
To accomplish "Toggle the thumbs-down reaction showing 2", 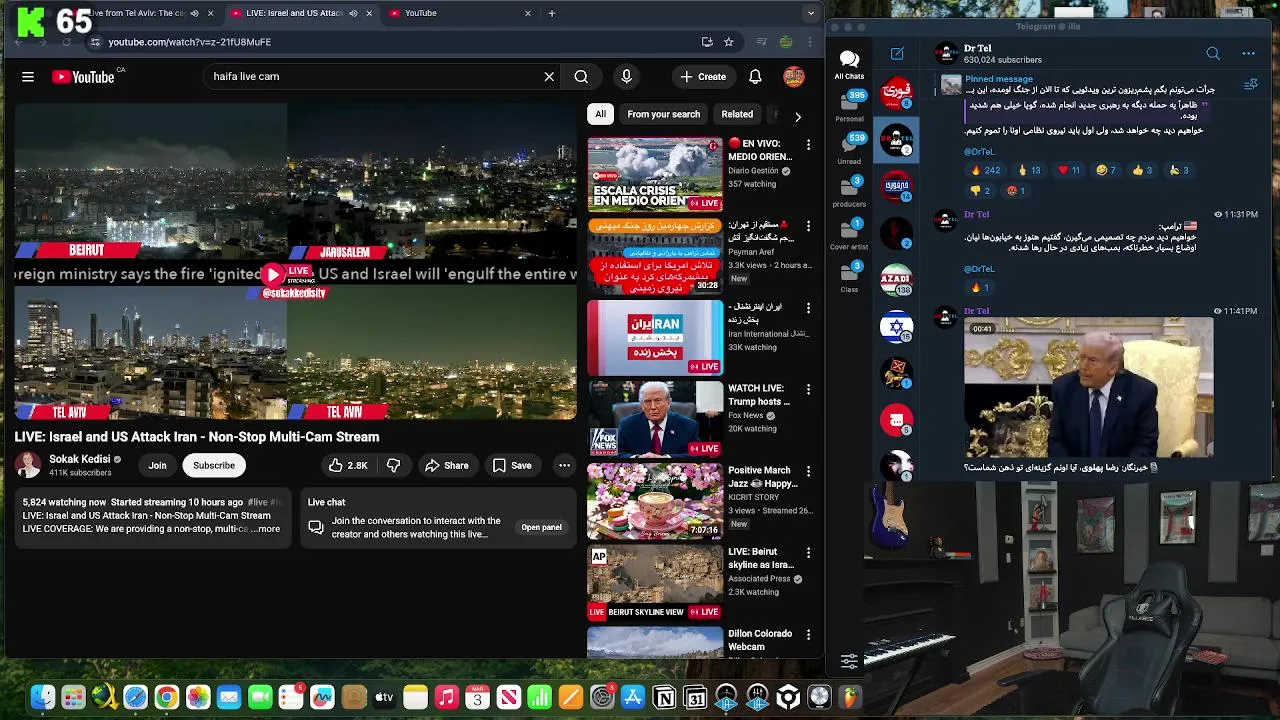I will click(x=980, y=190).
